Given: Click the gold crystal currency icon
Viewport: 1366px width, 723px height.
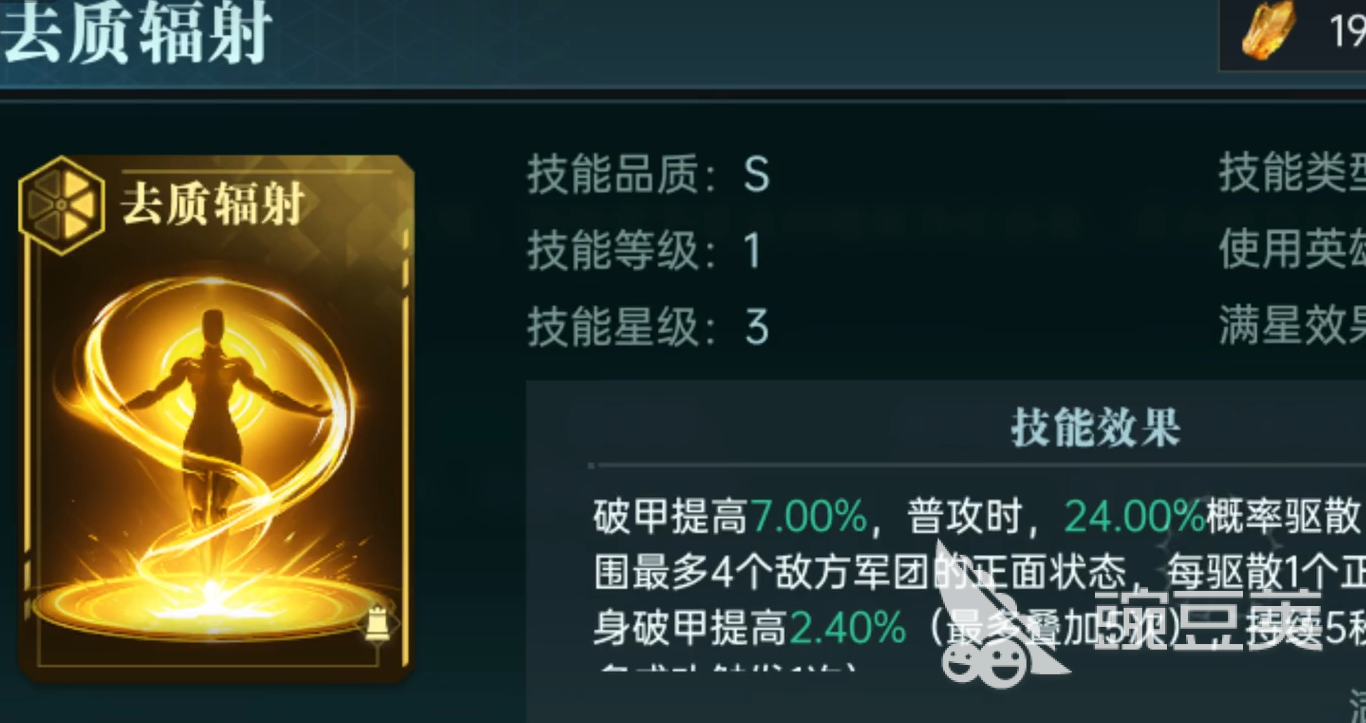Looking at the screenshot, I should coord(1269,31).
